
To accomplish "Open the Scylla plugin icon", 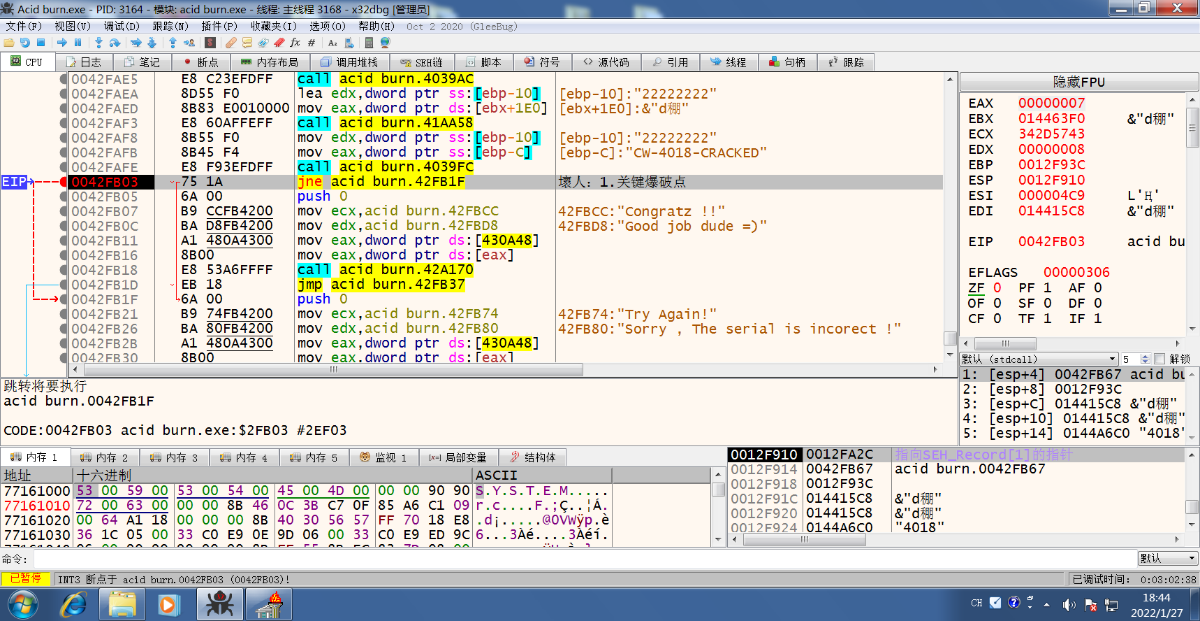I will 210,43.
